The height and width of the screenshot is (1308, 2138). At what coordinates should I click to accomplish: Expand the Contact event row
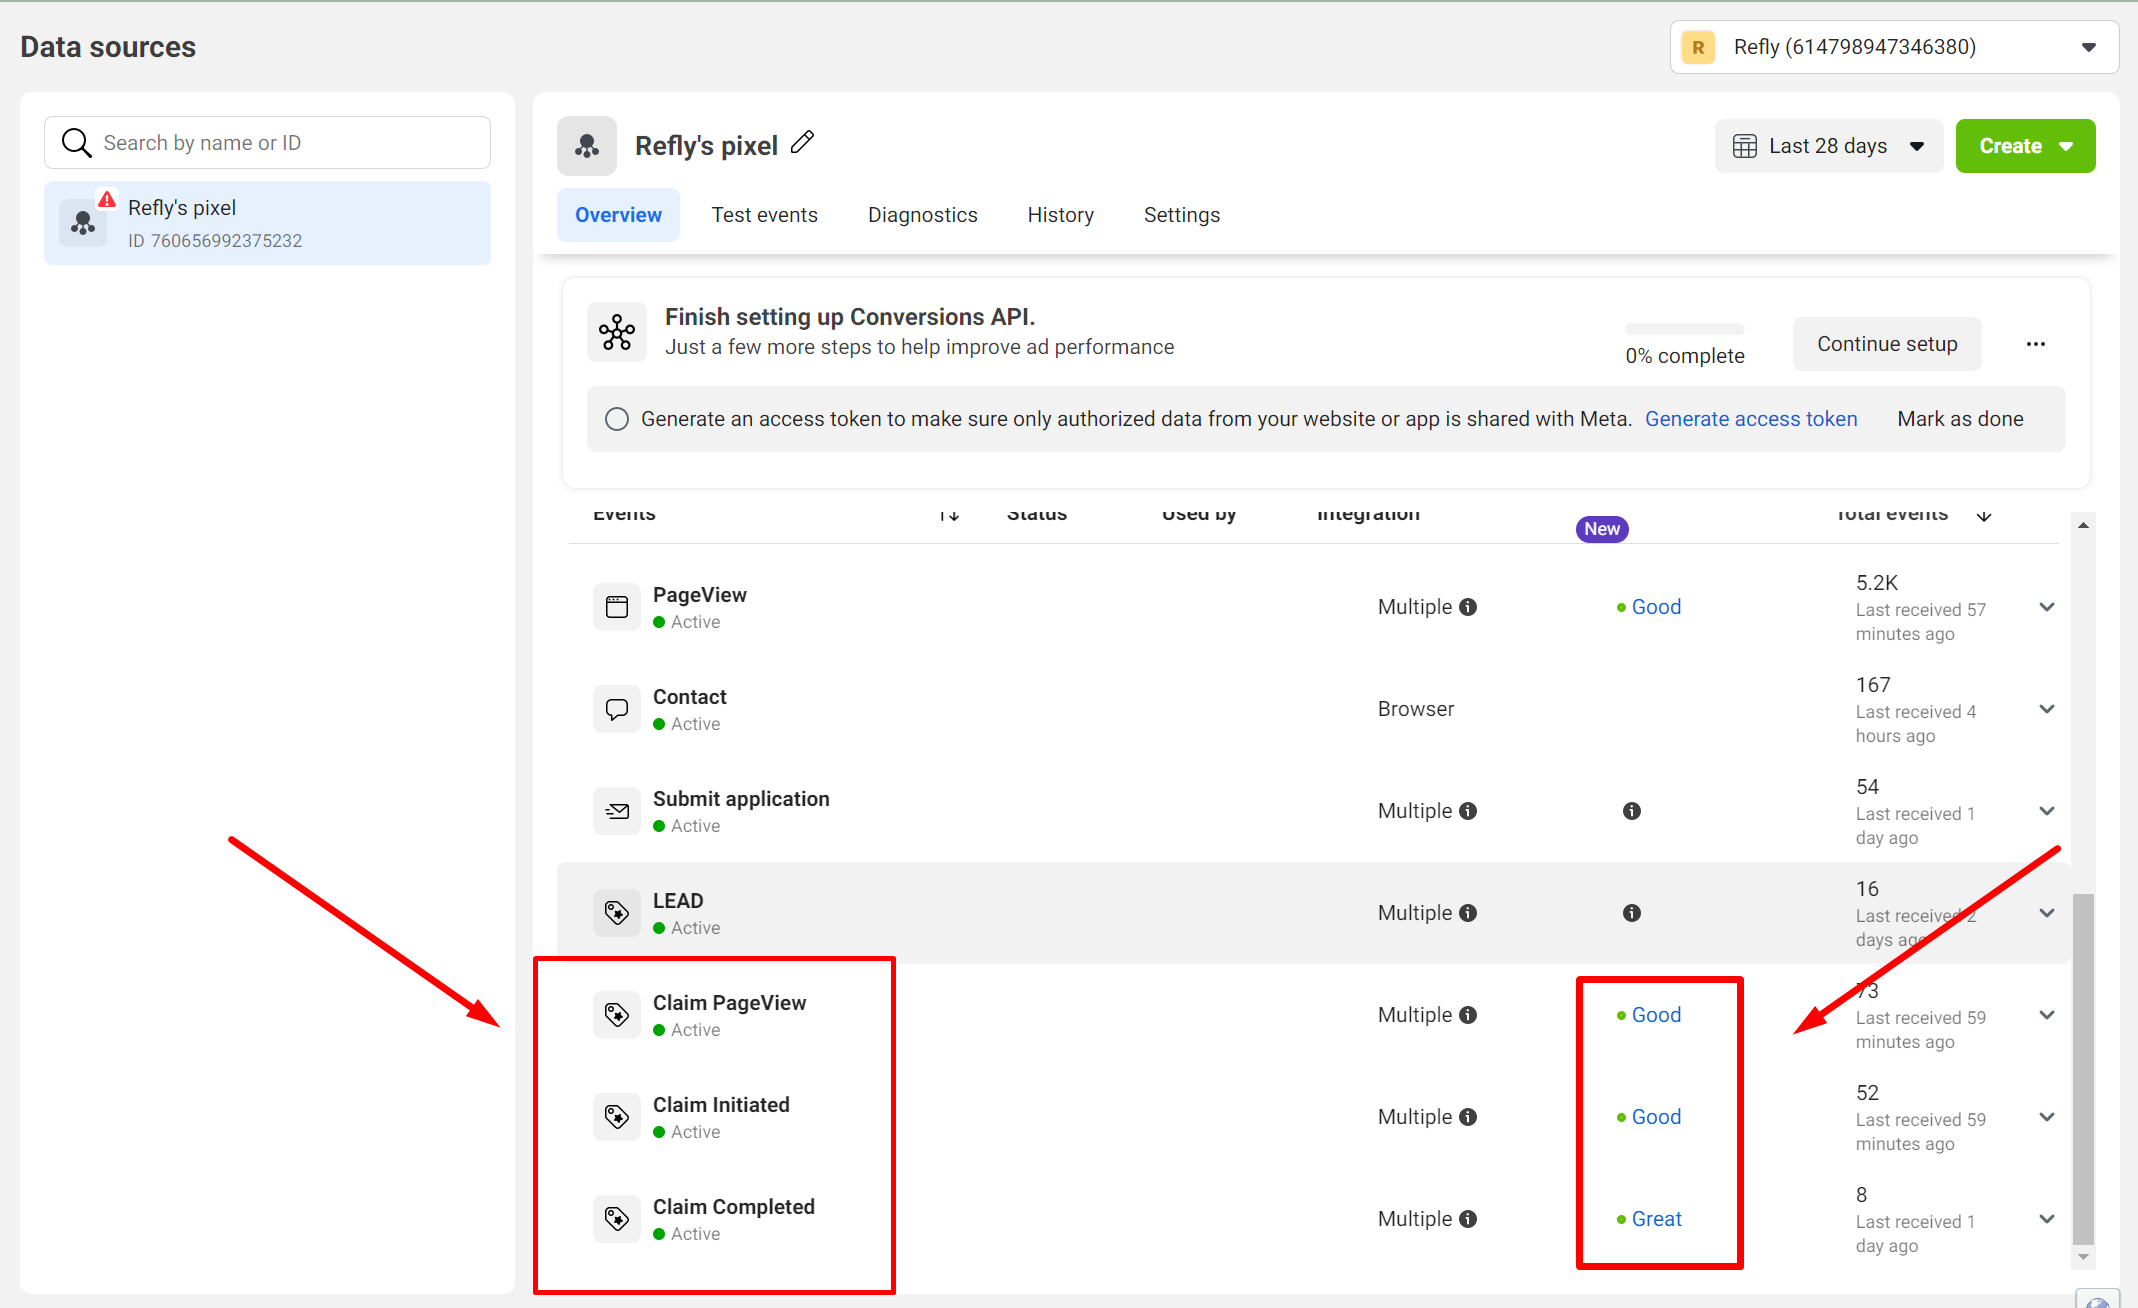click(x=2047, y=709)
